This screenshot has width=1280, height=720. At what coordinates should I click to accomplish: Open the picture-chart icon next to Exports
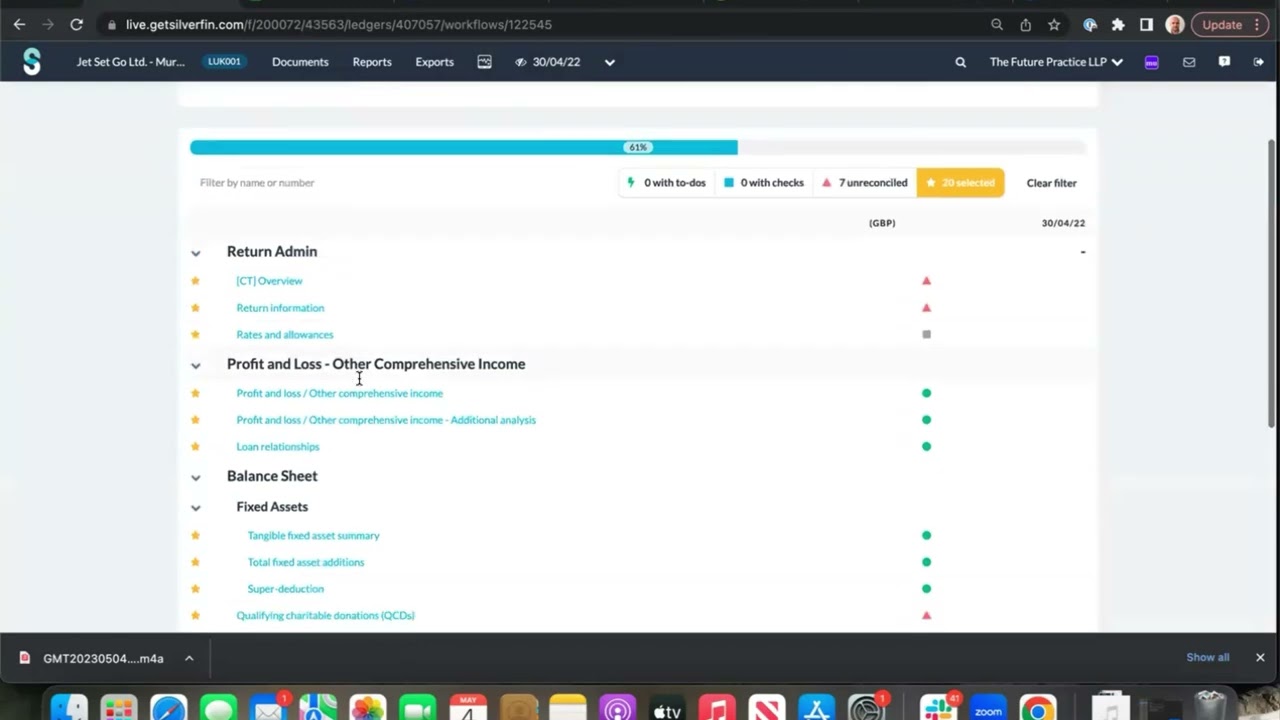coord(484,62)
